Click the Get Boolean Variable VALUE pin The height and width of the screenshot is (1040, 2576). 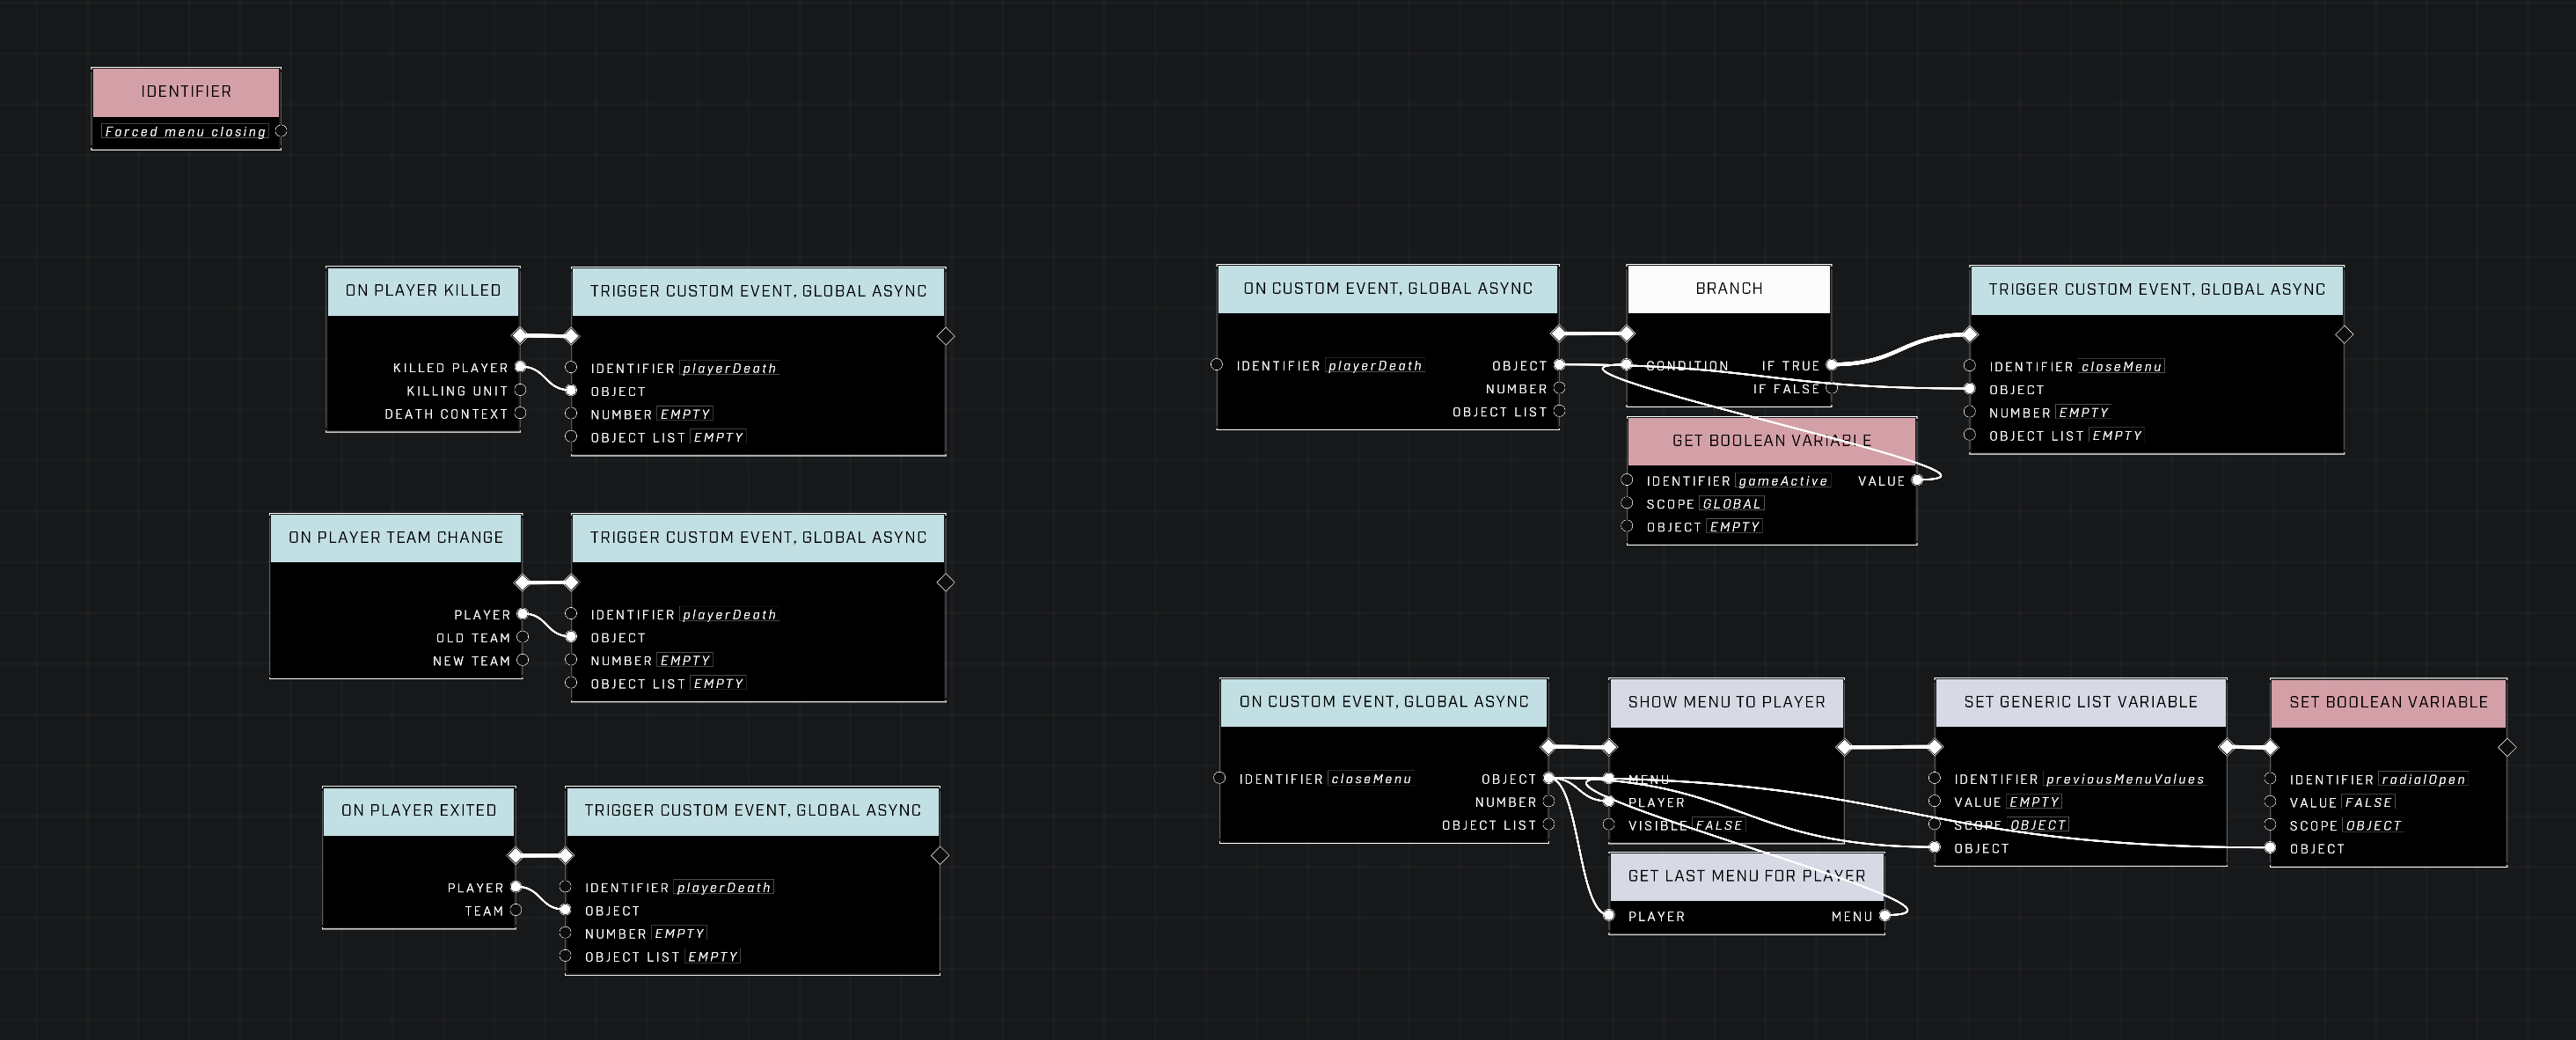pos(1916,480)
